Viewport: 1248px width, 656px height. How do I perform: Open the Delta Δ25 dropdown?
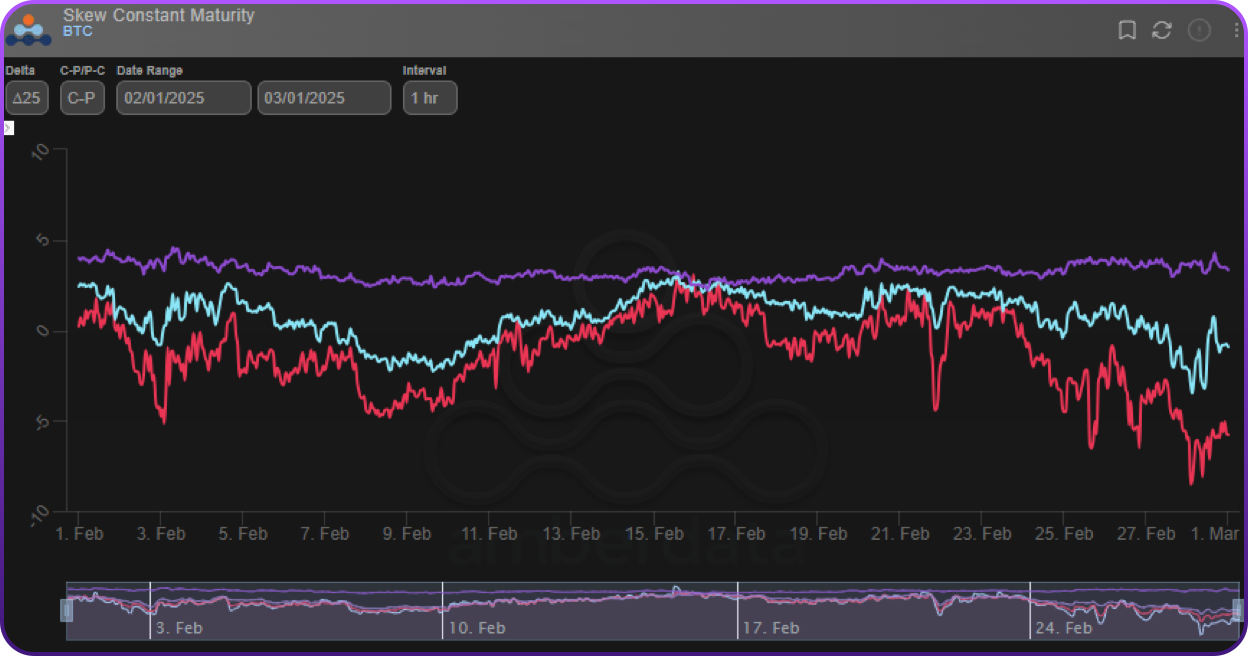[27, 98]
